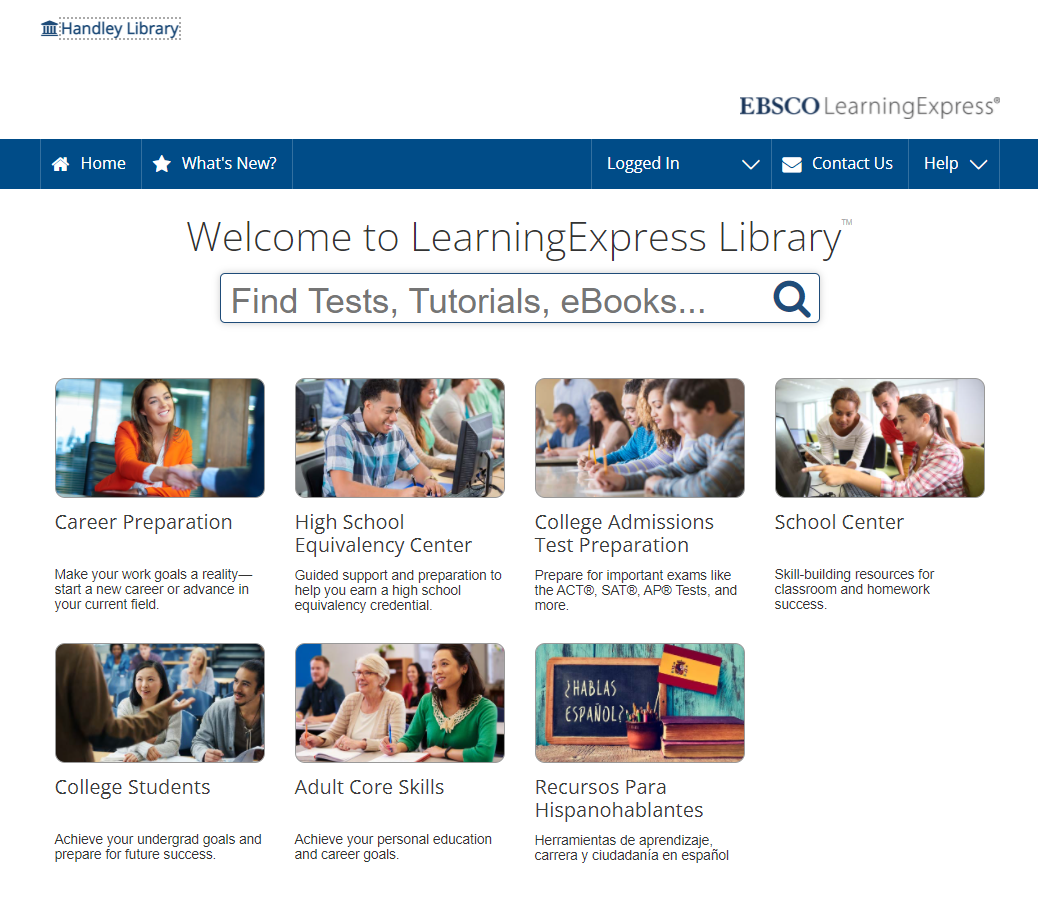Select Home in the navigation bar
Image resolution: width=1038 pixels, height=911 pixels.
(x=103, y=163)
